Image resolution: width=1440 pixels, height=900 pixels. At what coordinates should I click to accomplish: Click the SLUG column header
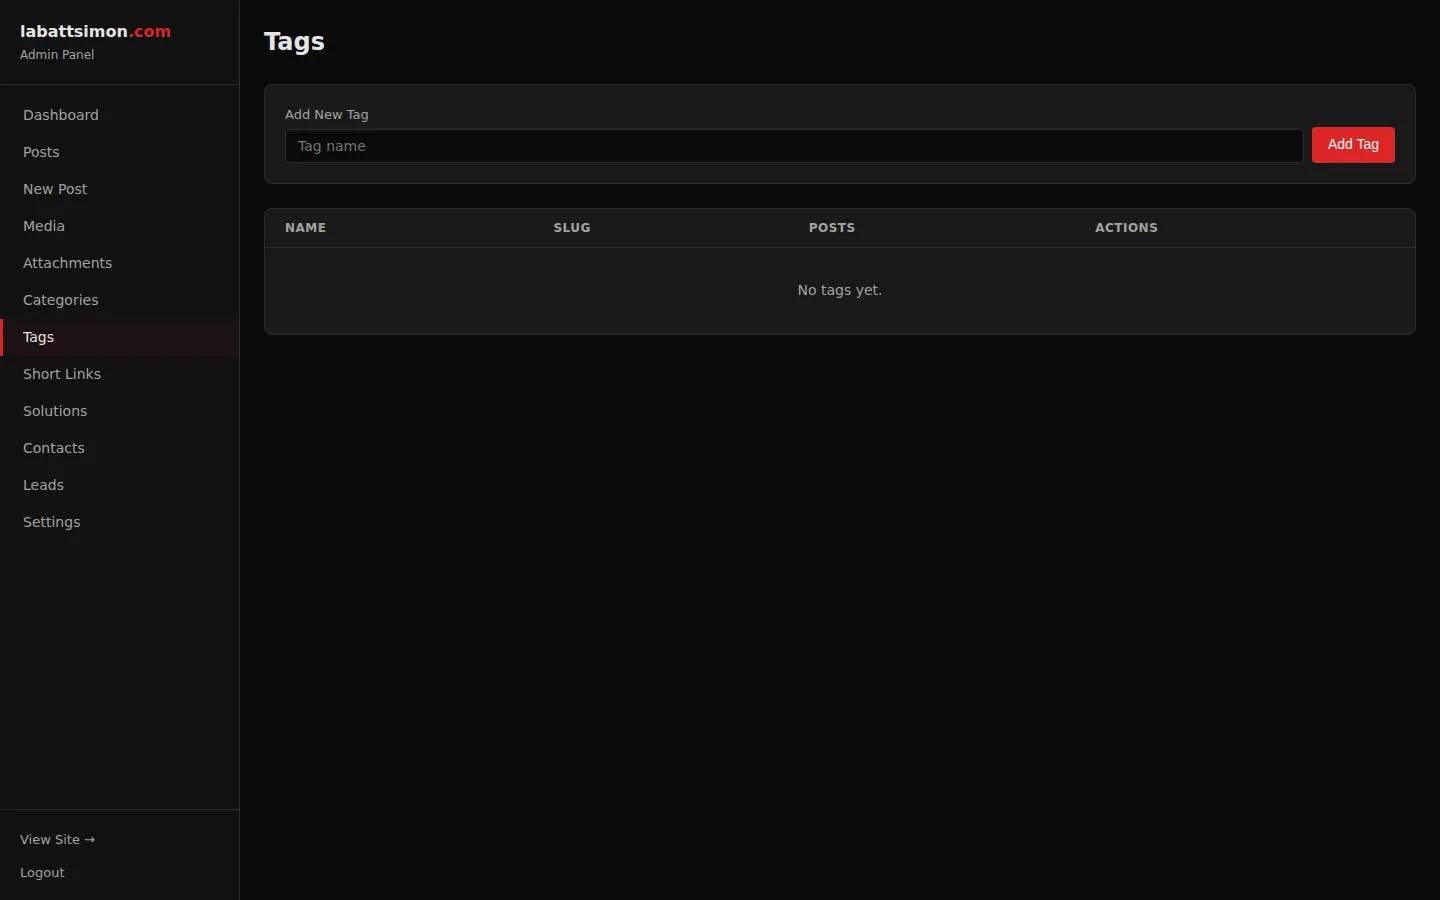(571, 228)
